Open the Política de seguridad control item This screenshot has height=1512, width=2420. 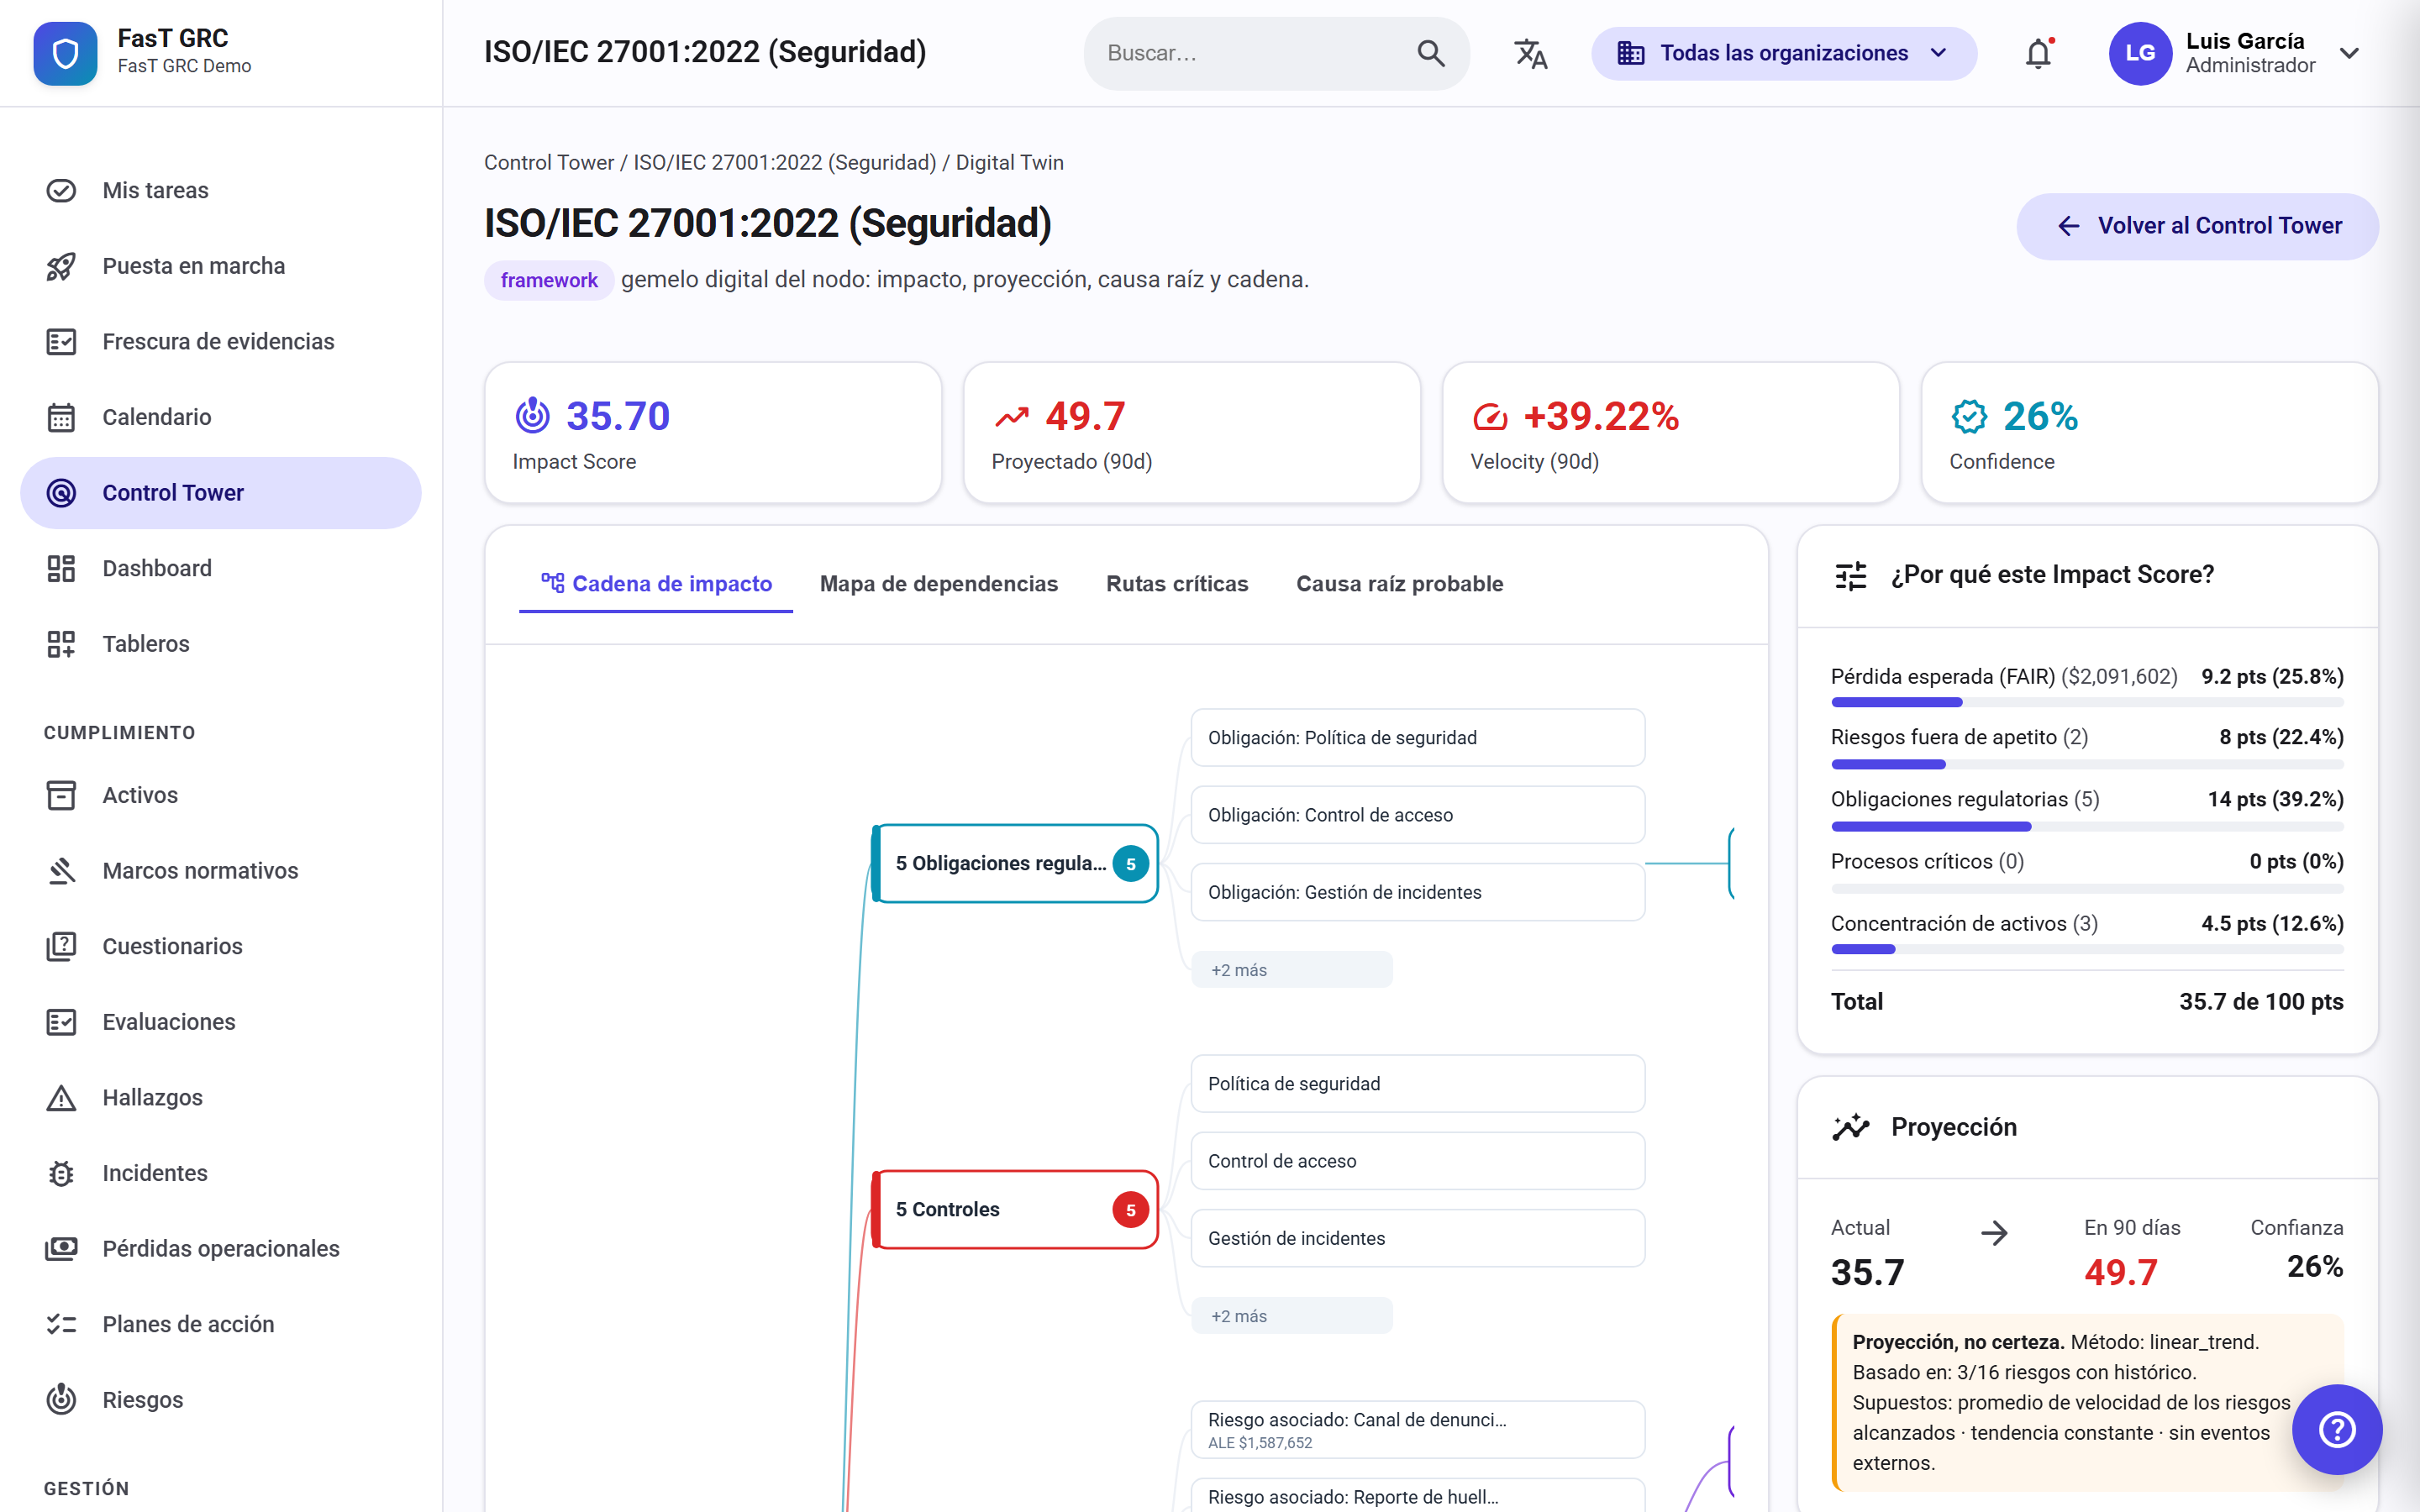tap(1417, 1084)
